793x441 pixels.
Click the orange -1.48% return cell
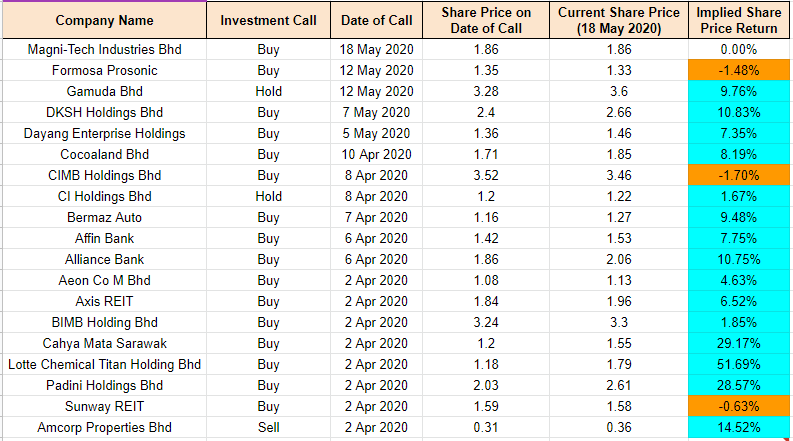739,70
